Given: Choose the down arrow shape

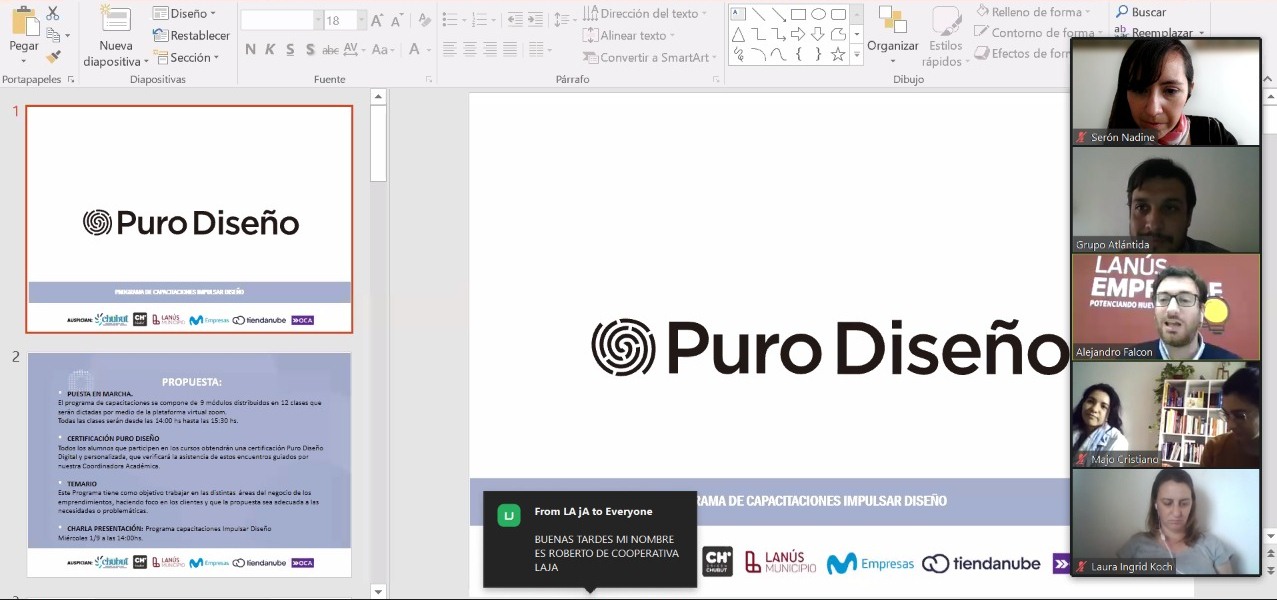Looking at the screenshot, I should click(818, 35).
